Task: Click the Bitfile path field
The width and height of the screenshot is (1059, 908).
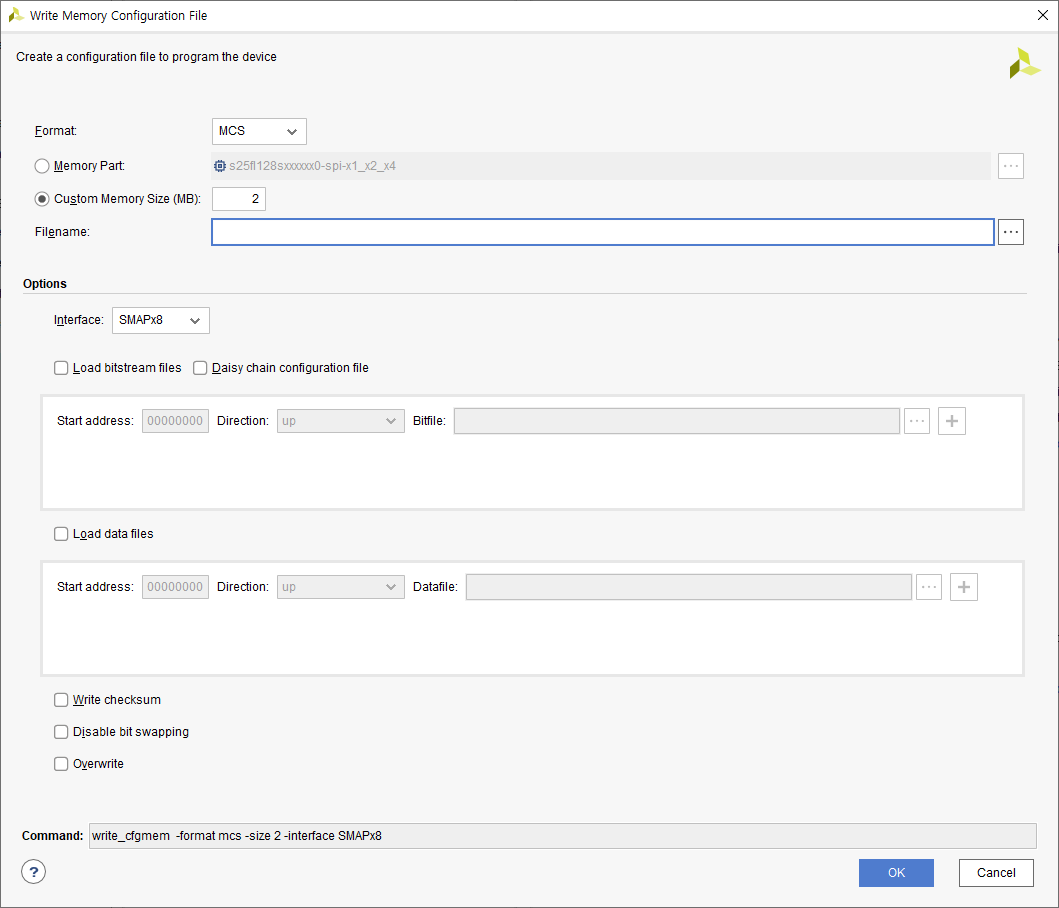Action: 677,421
